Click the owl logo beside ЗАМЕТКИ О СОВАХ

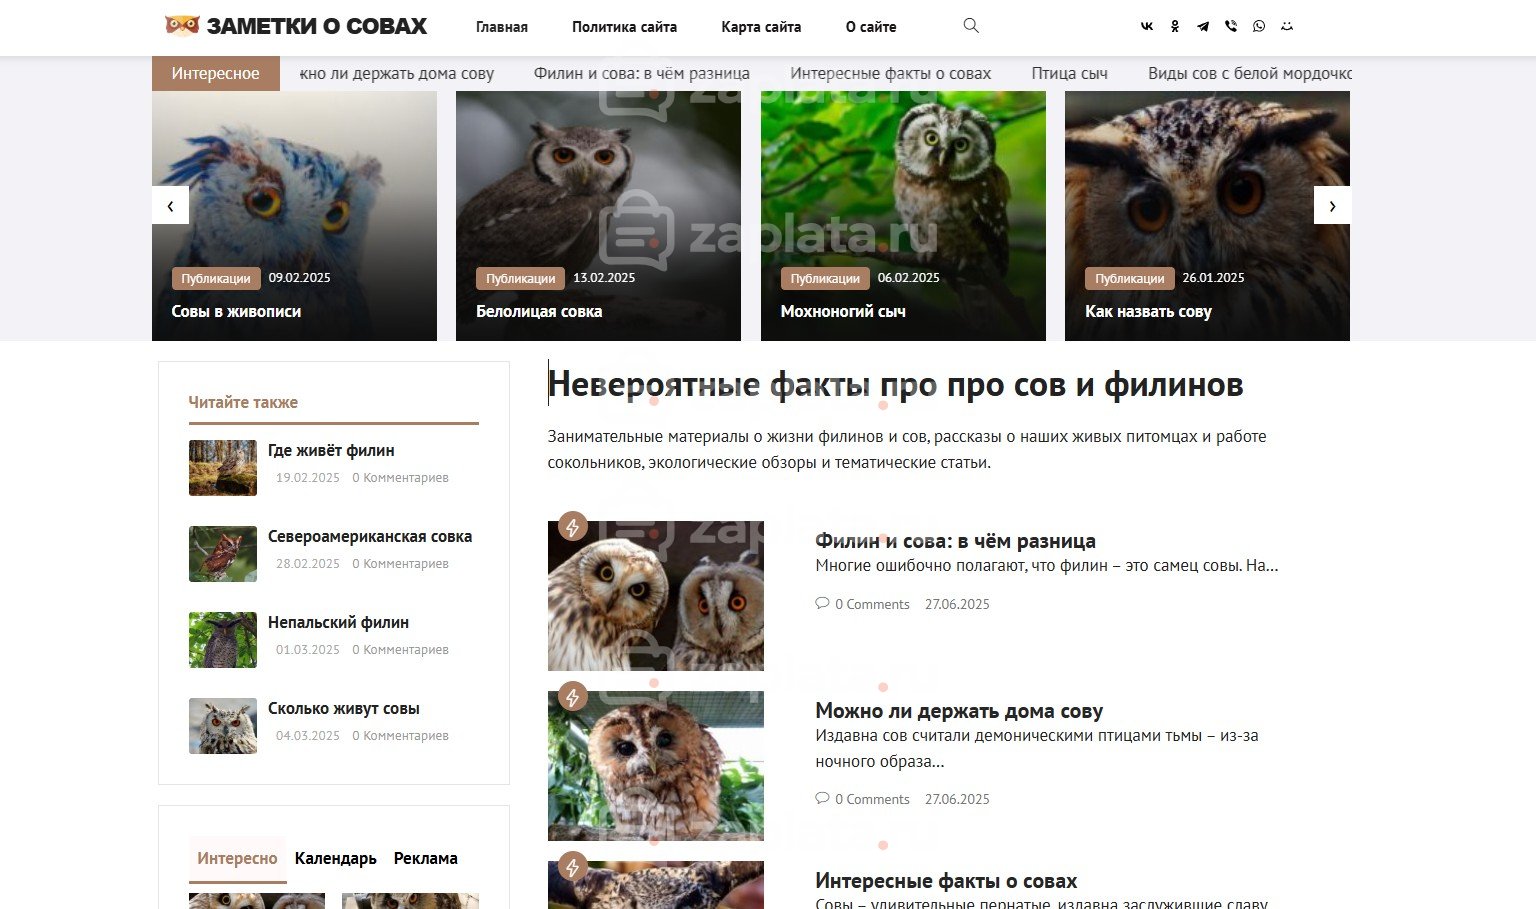(182, 26)
